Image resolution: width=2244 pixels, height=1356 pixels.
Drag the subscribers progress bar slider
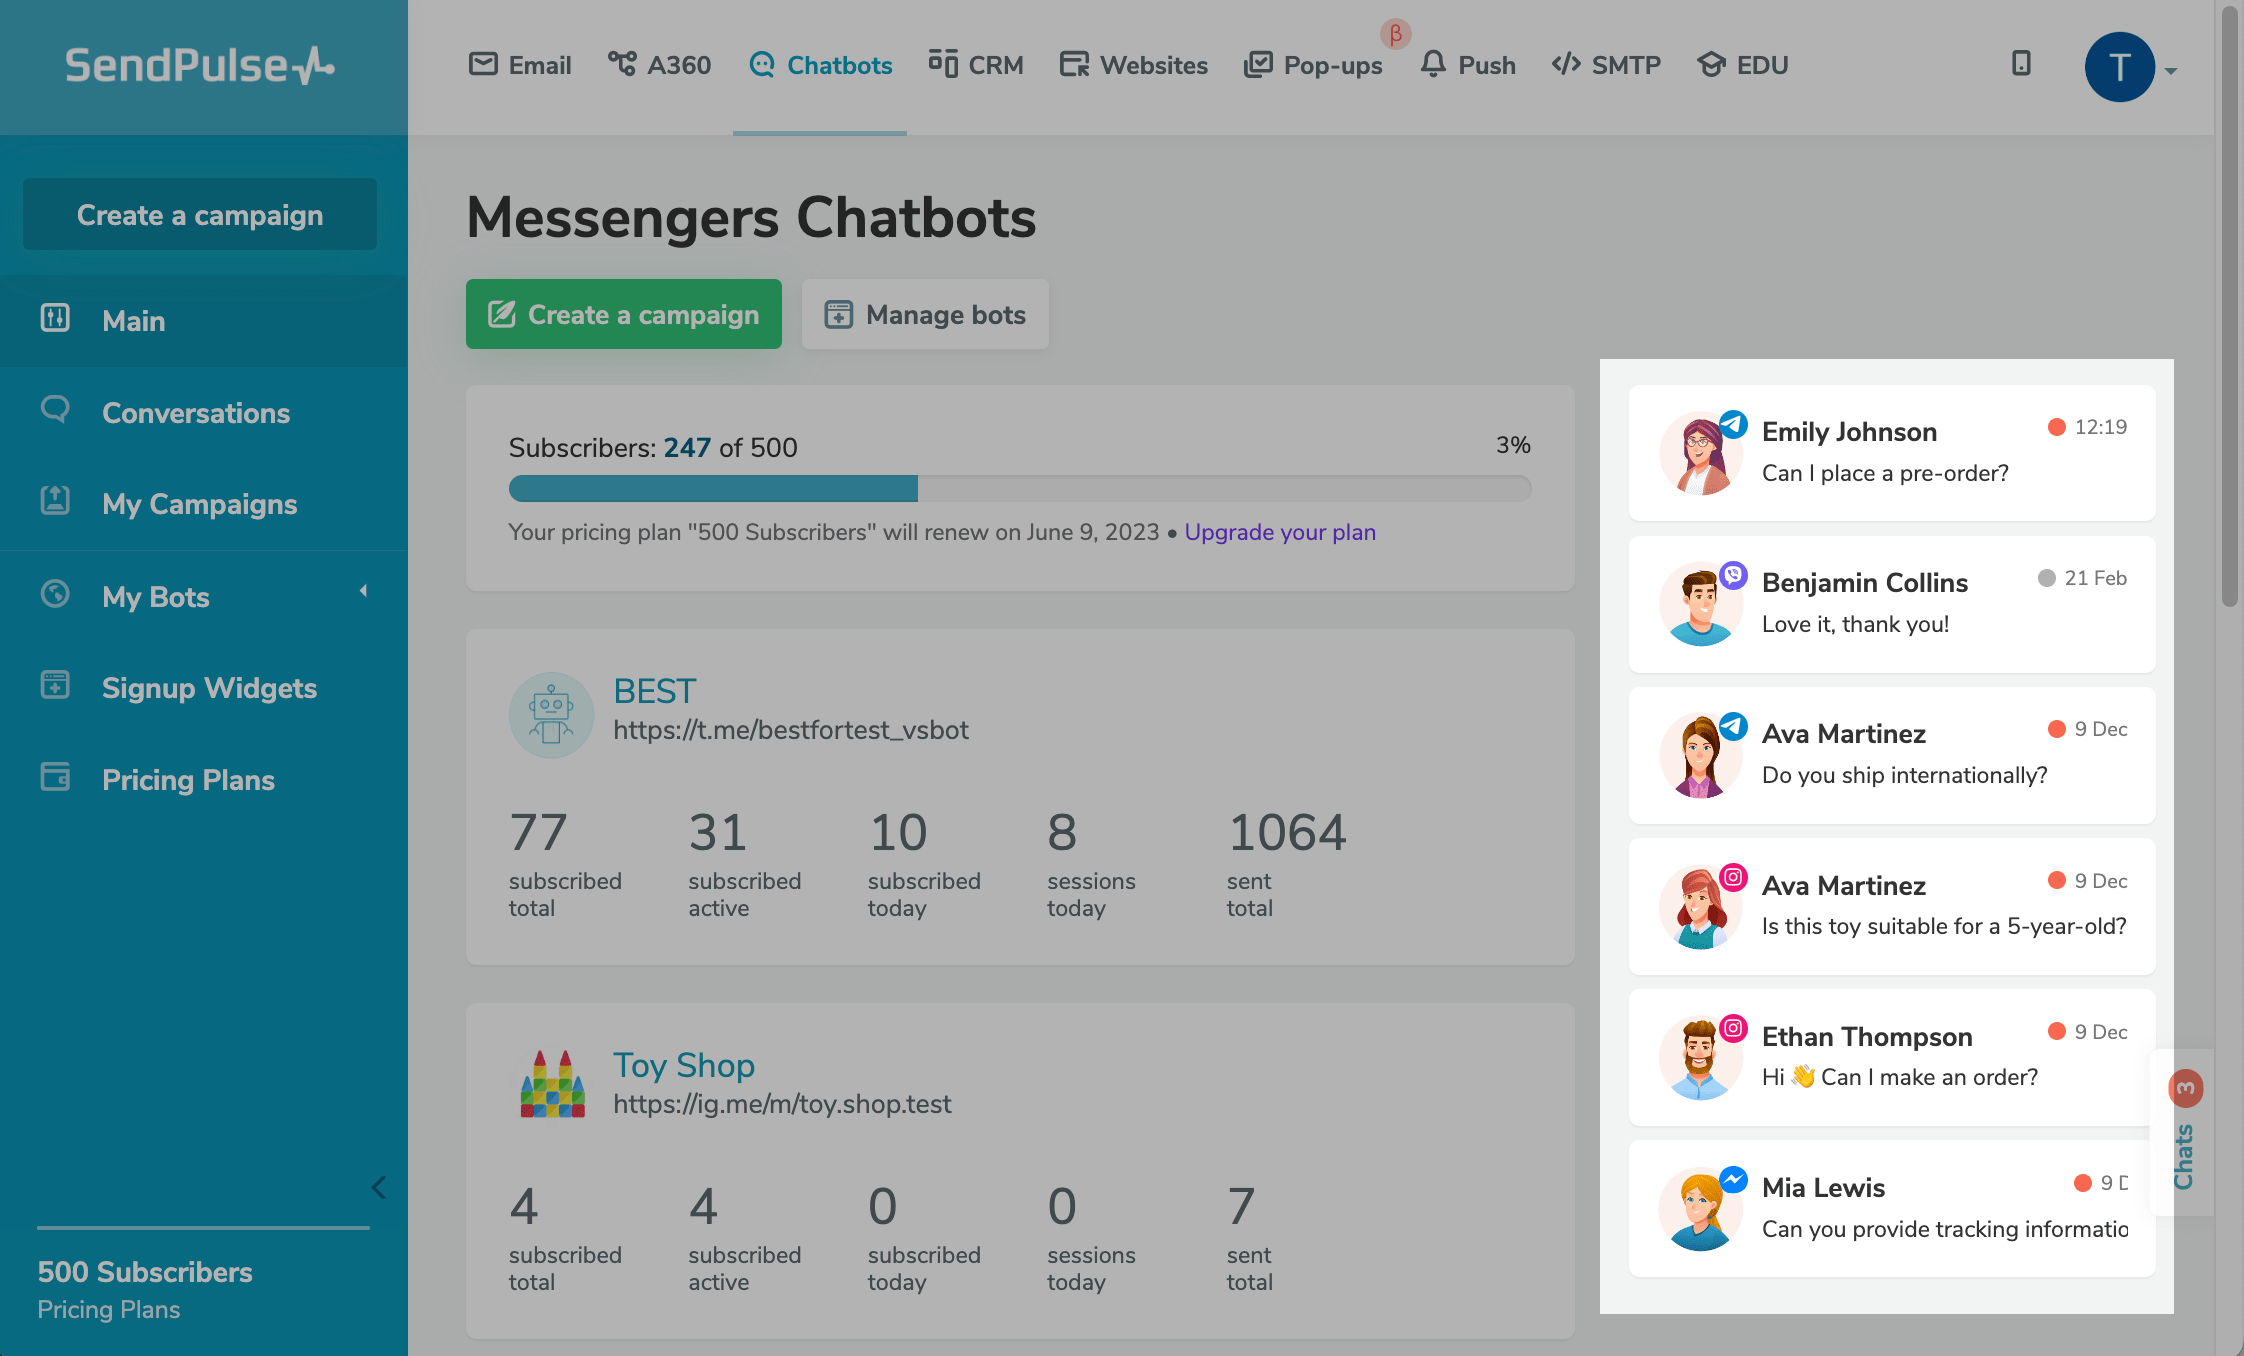click(915, 486)
